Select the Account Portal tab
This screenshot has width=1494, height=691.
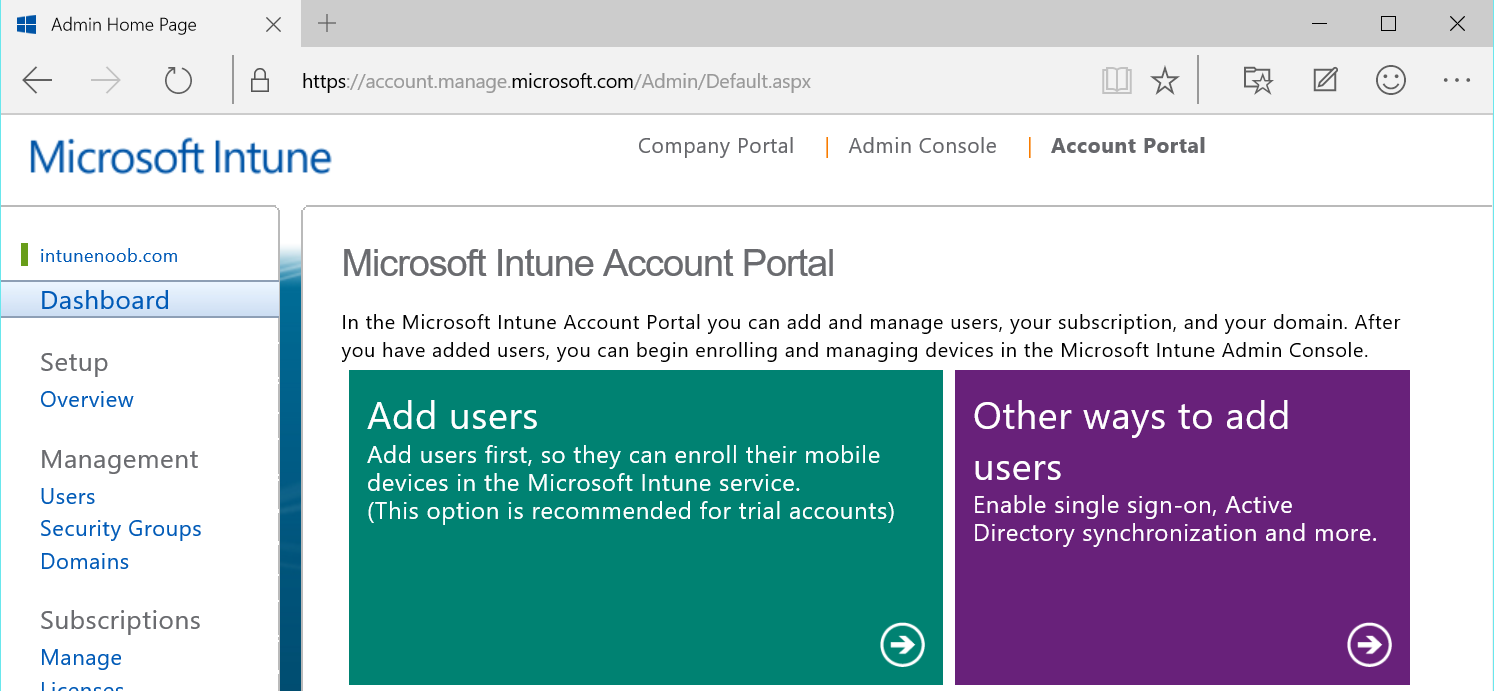coord(1128,146)
